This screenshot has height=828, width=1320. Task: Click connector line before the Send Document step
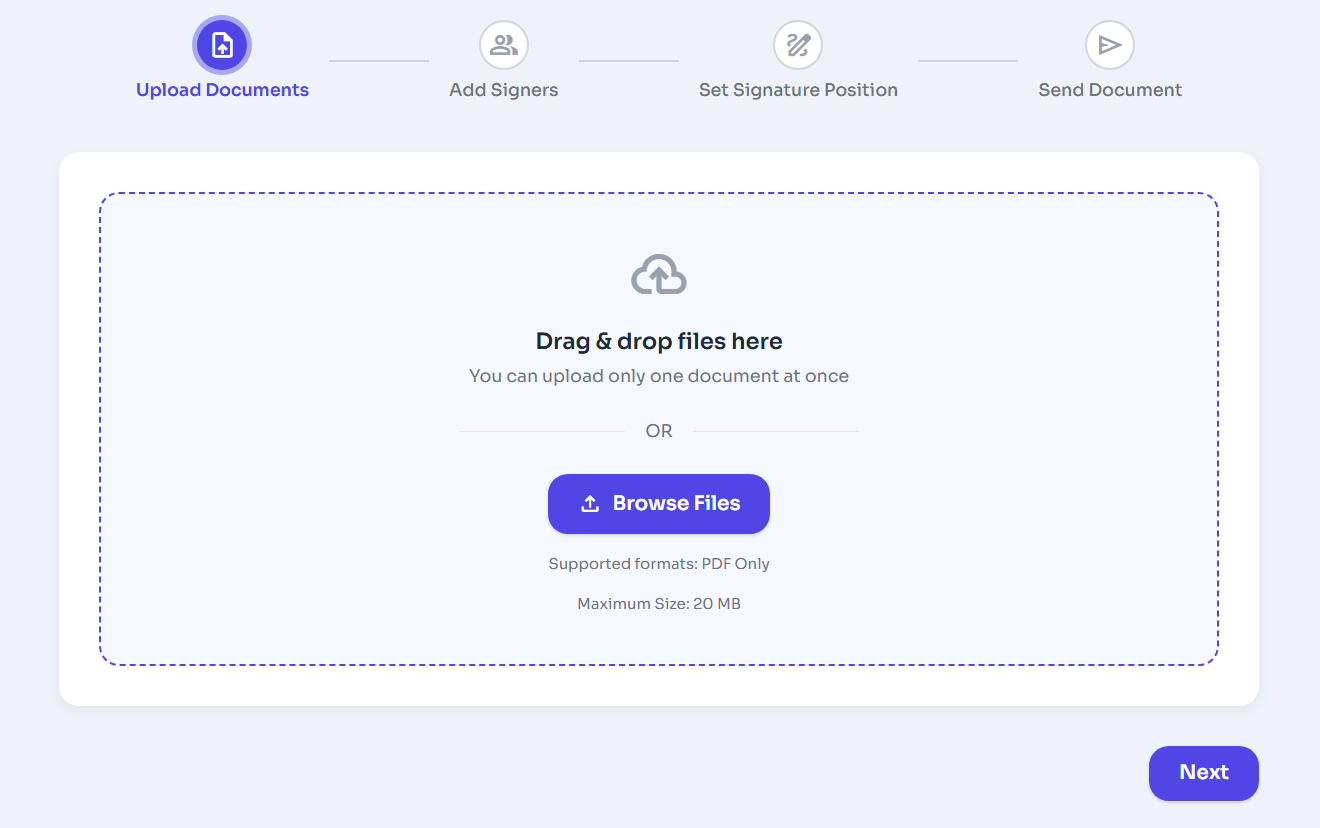tap(968, 61)
